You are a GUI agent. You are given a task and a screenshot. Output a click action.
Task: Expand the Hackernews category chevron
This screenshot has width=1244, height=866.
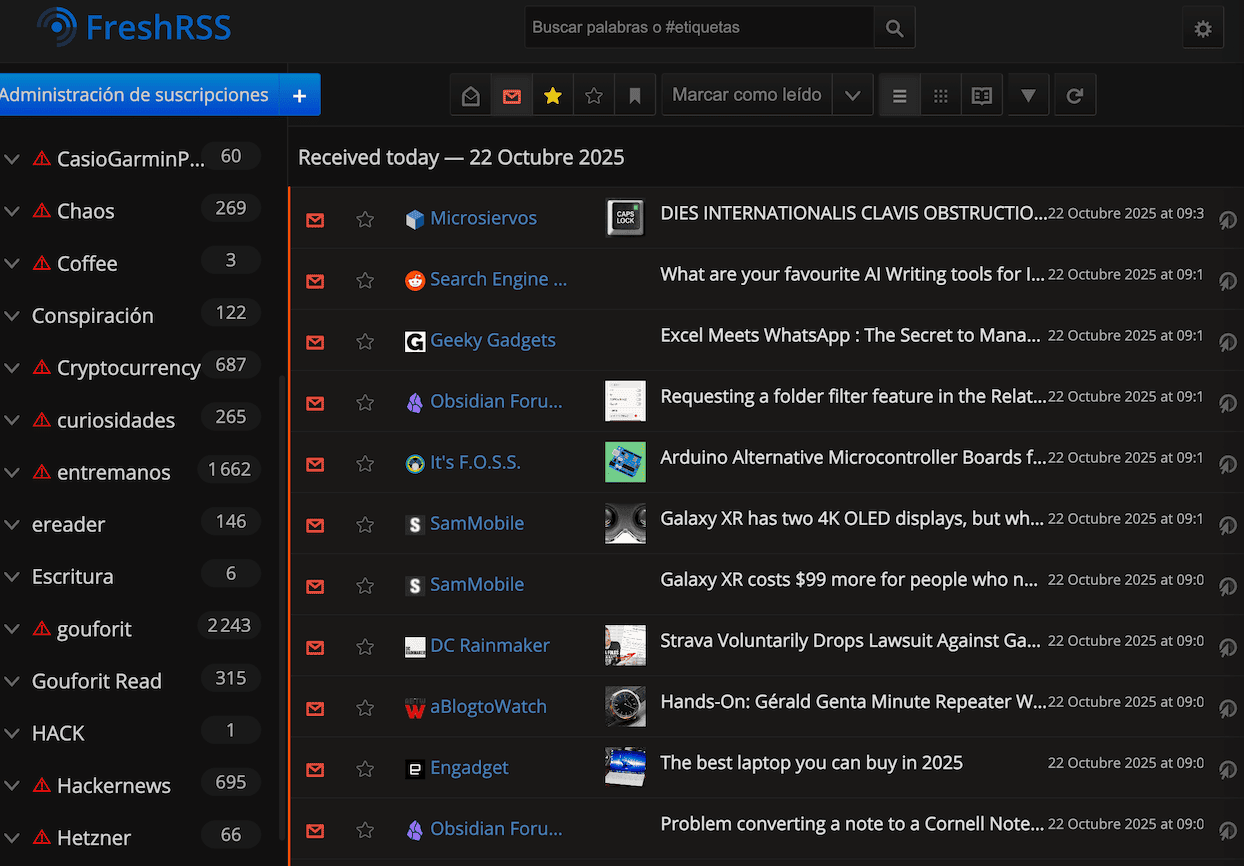12,786
